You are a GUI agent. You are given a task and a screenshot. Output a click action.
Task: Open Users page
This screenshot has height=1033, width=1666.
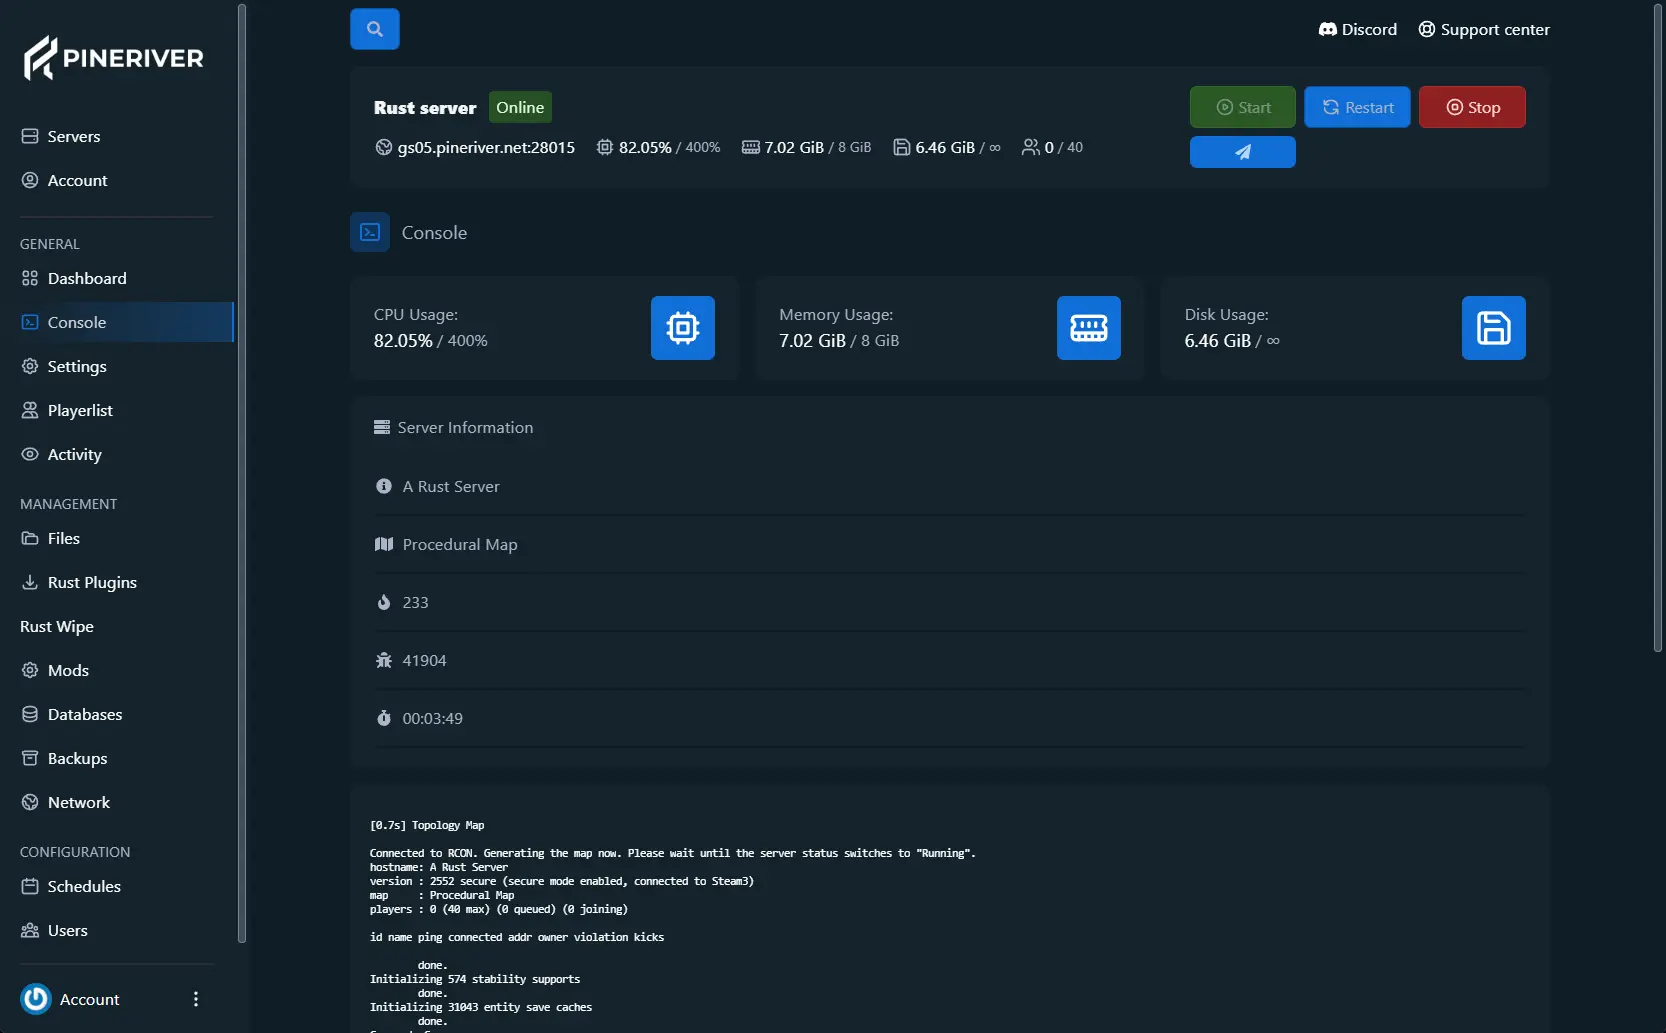116,930
